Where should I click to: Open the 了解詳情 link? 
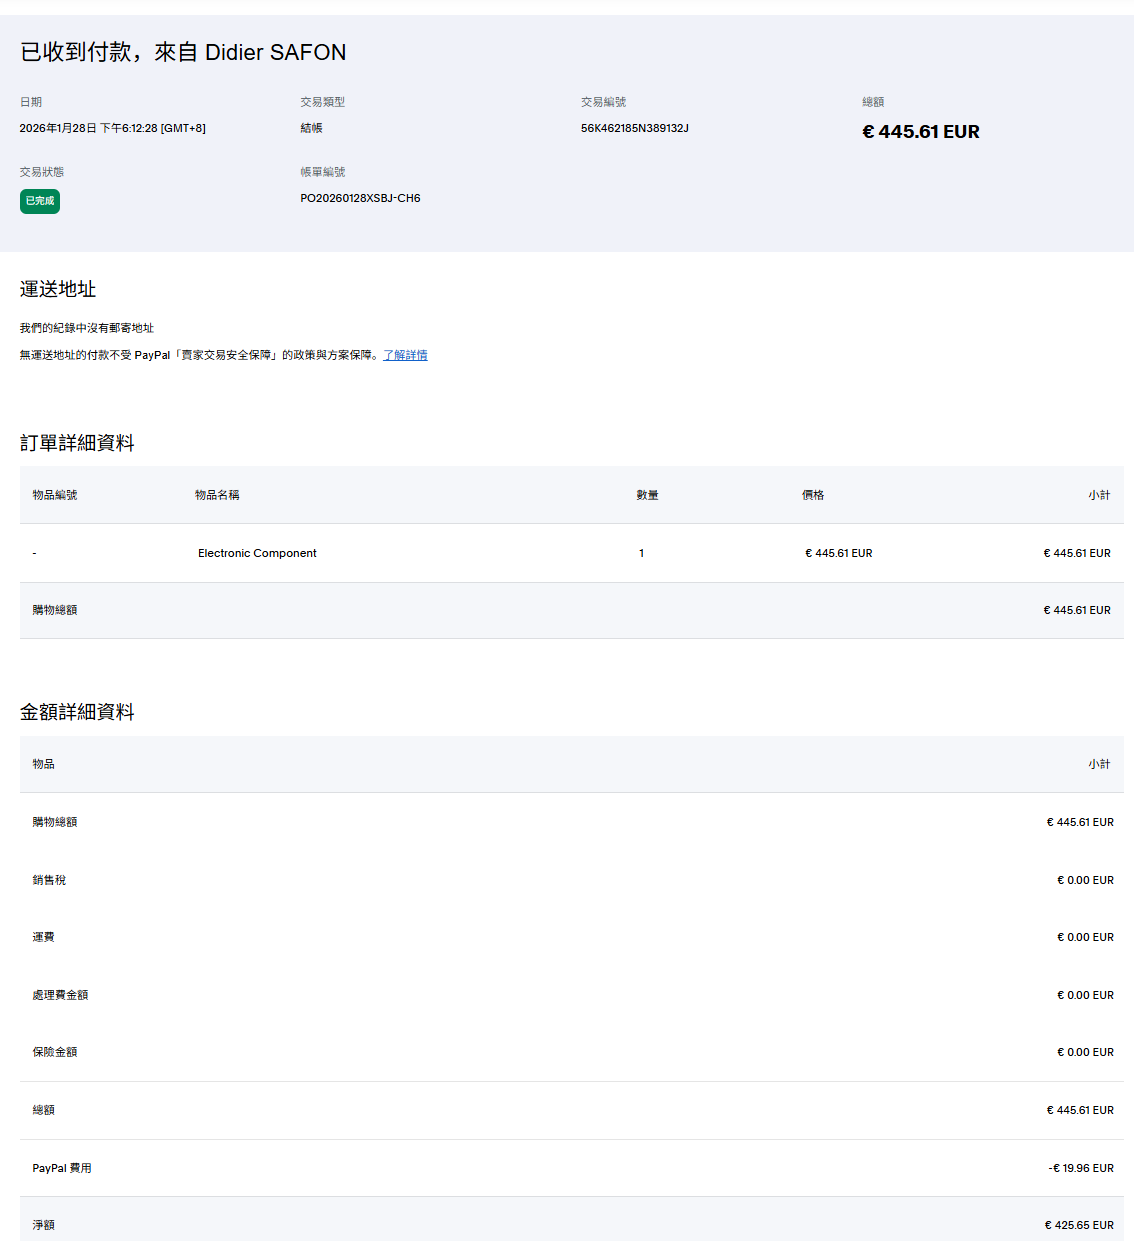[x=405, y=355]
